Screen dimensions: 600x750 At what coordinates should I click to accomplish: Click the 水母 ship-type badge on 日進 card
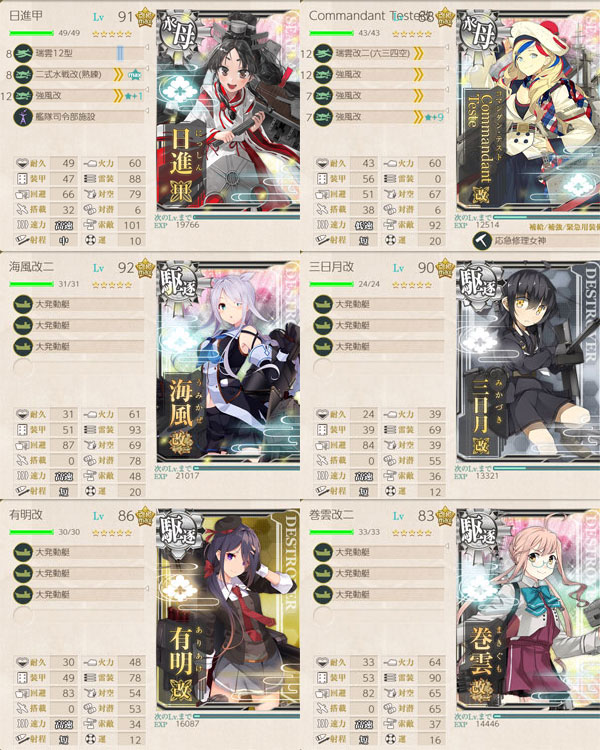pos(180,33)
